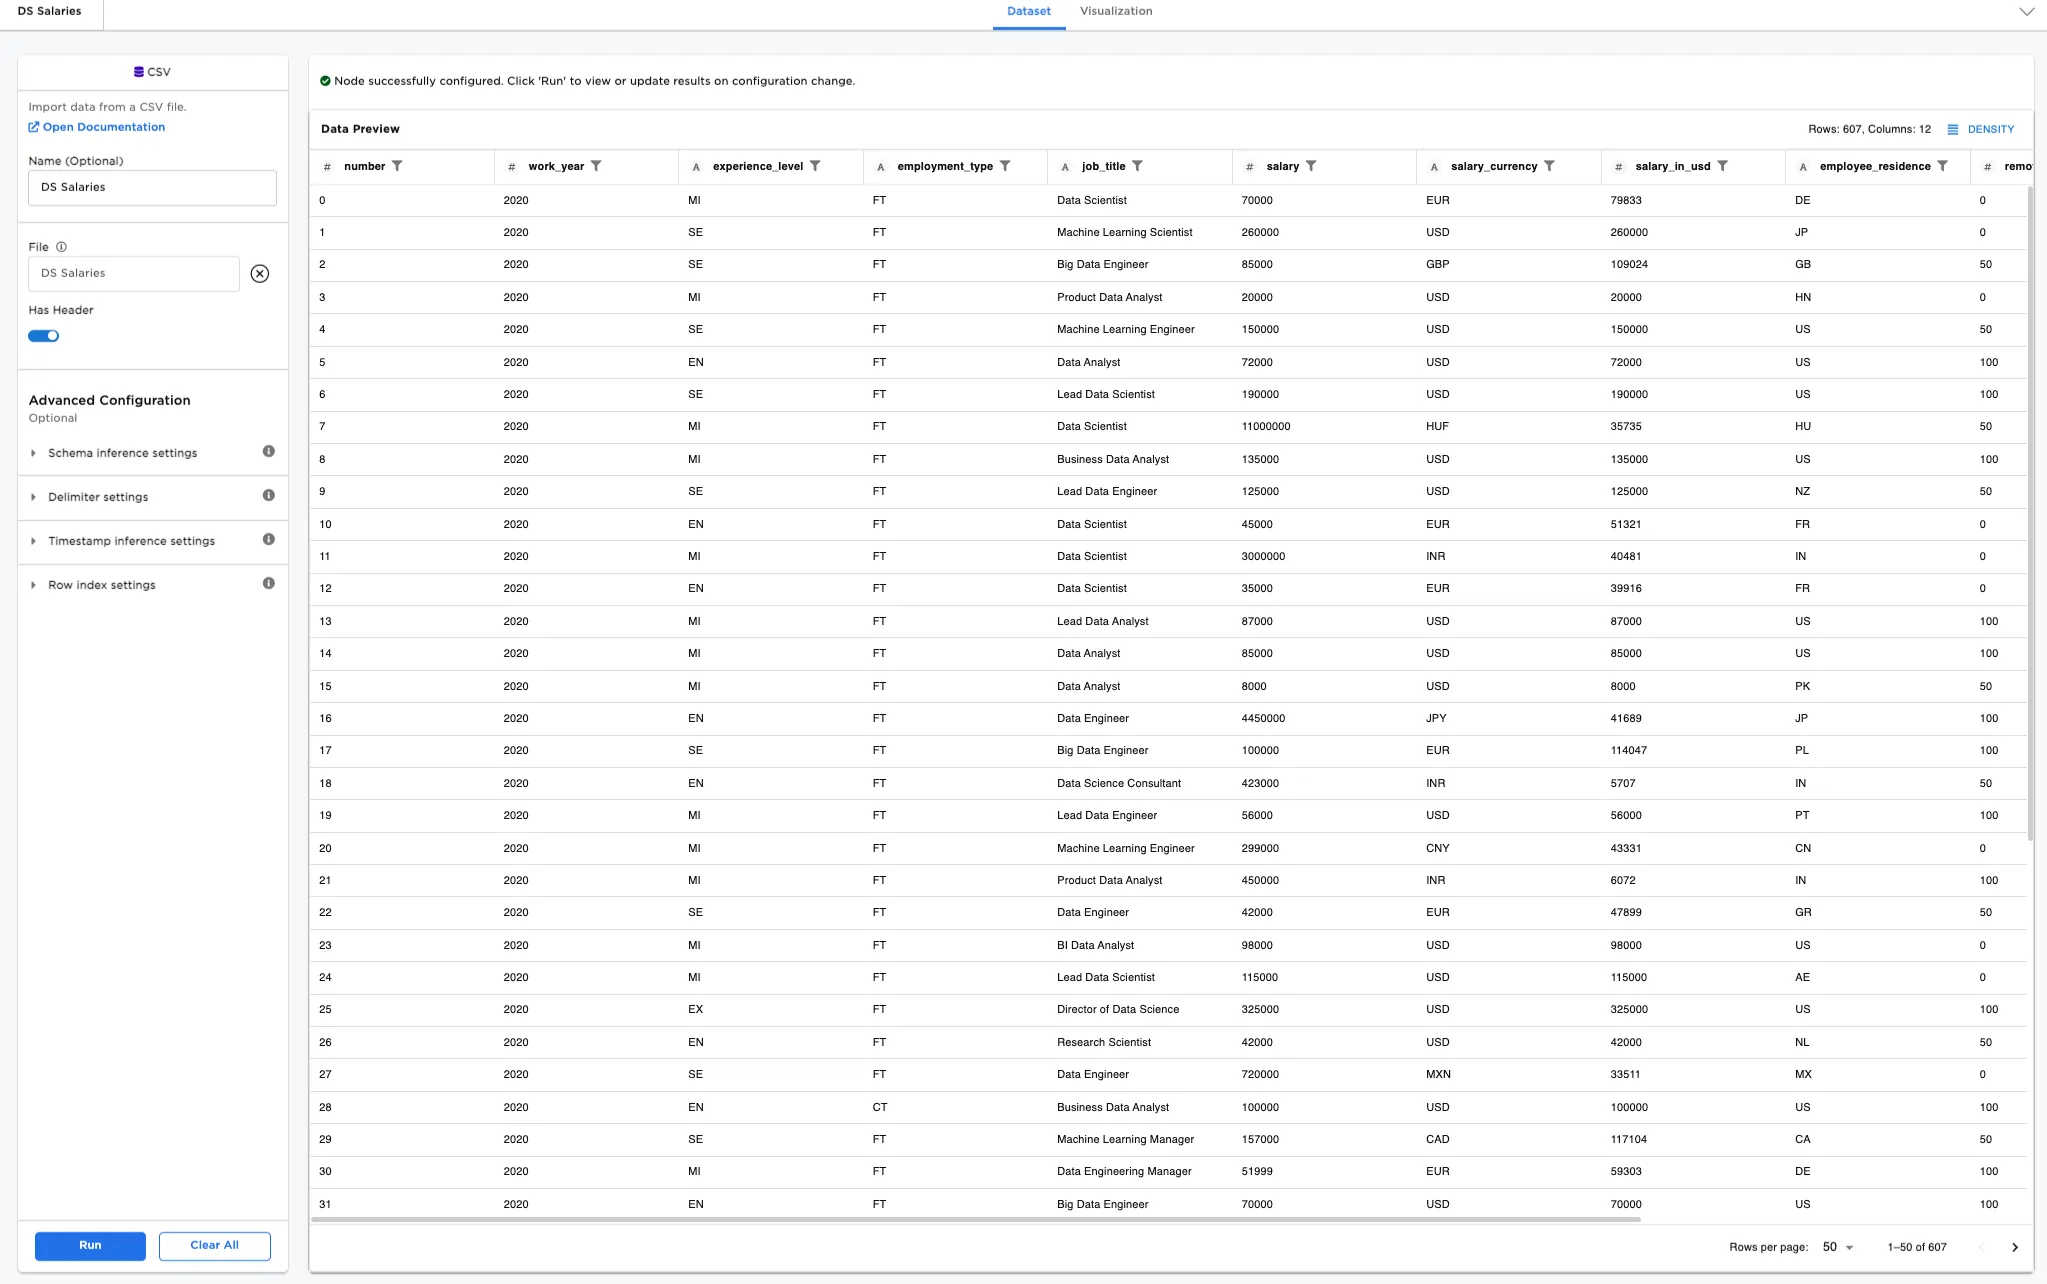Go to next page of rows
The height and width of the screenshot is (1284, 2047).
coord(2014,1247)
